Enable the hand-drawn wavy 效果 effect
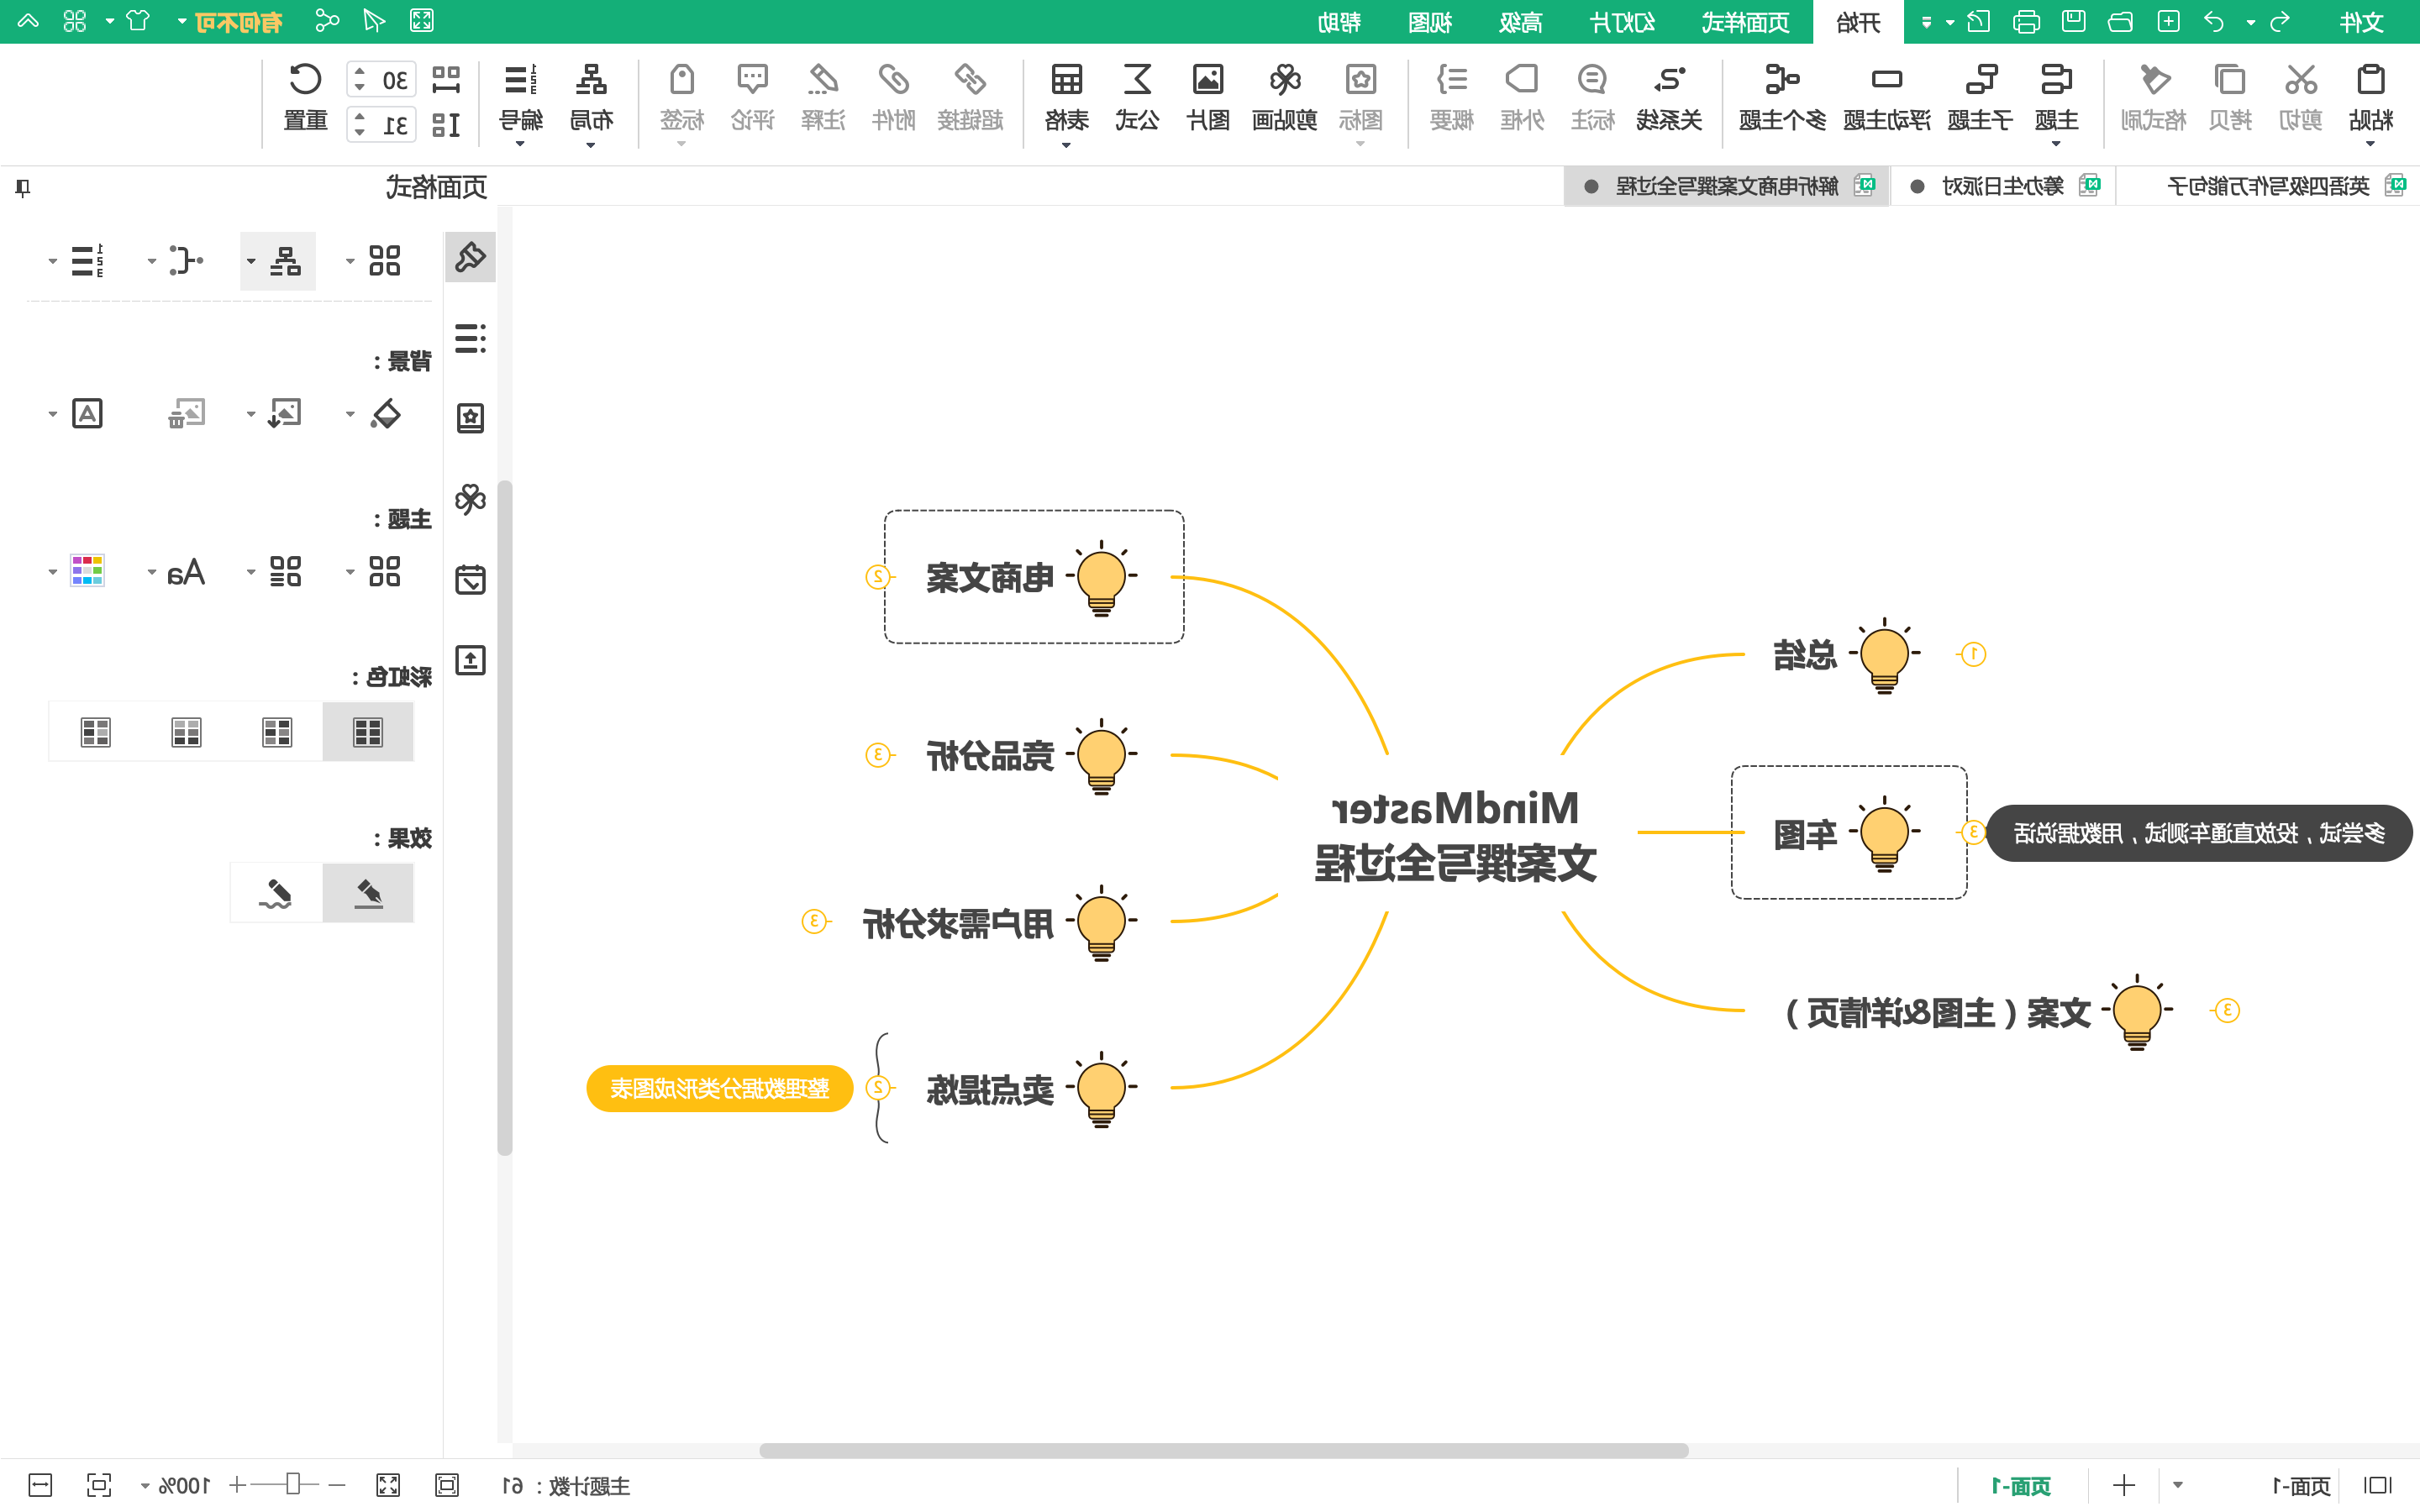 click(x=275, y=893)
